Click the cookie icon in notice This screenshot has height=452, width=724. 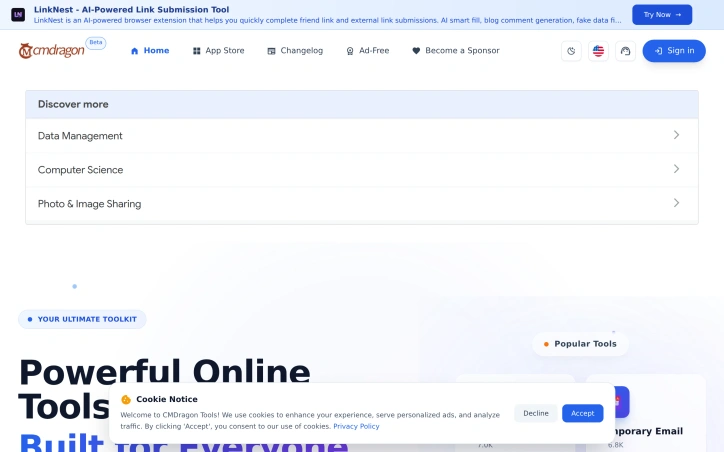(126, 399)
